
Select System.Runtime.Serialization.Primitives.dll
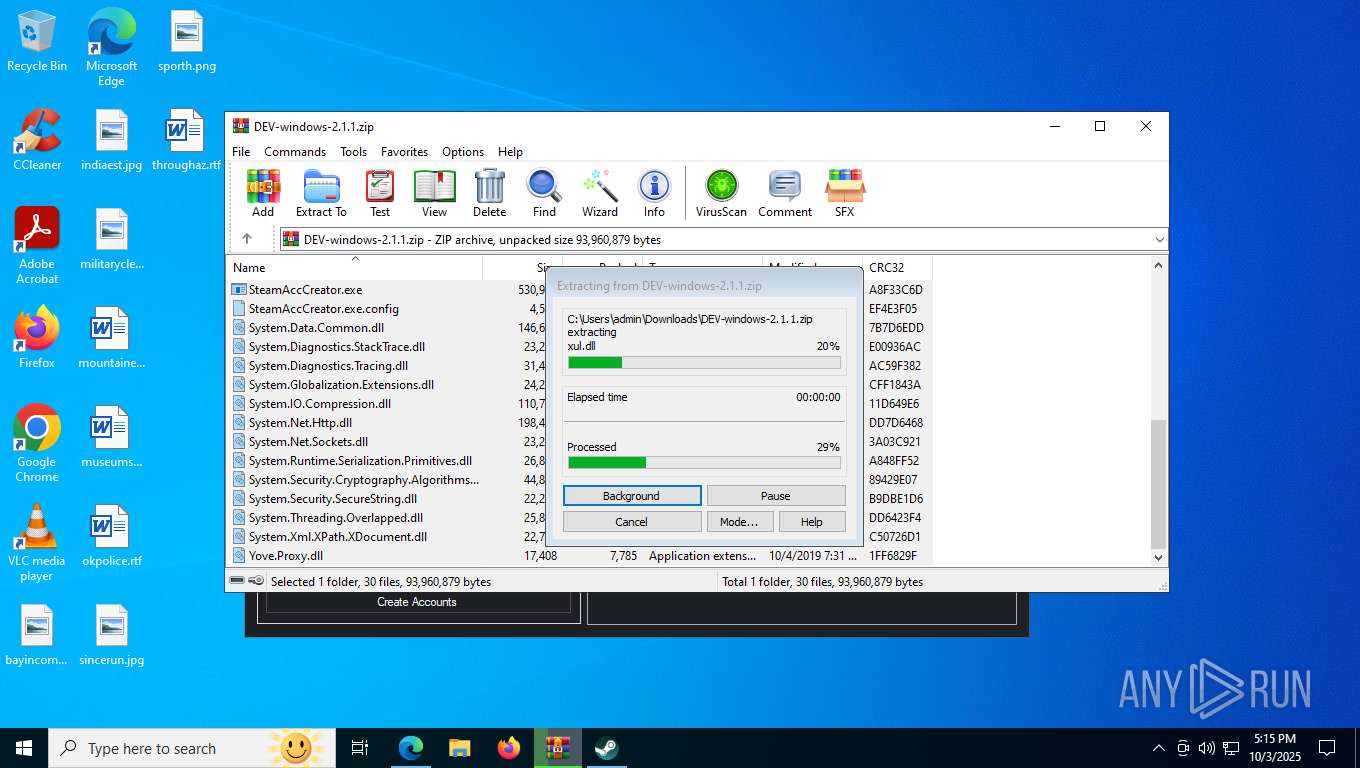(360, 461)
